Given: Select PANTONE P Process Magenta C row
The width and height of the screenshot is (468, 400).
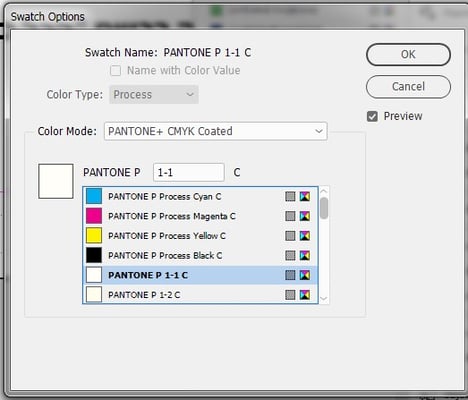Looking at the screenshot, I should 200,216.
